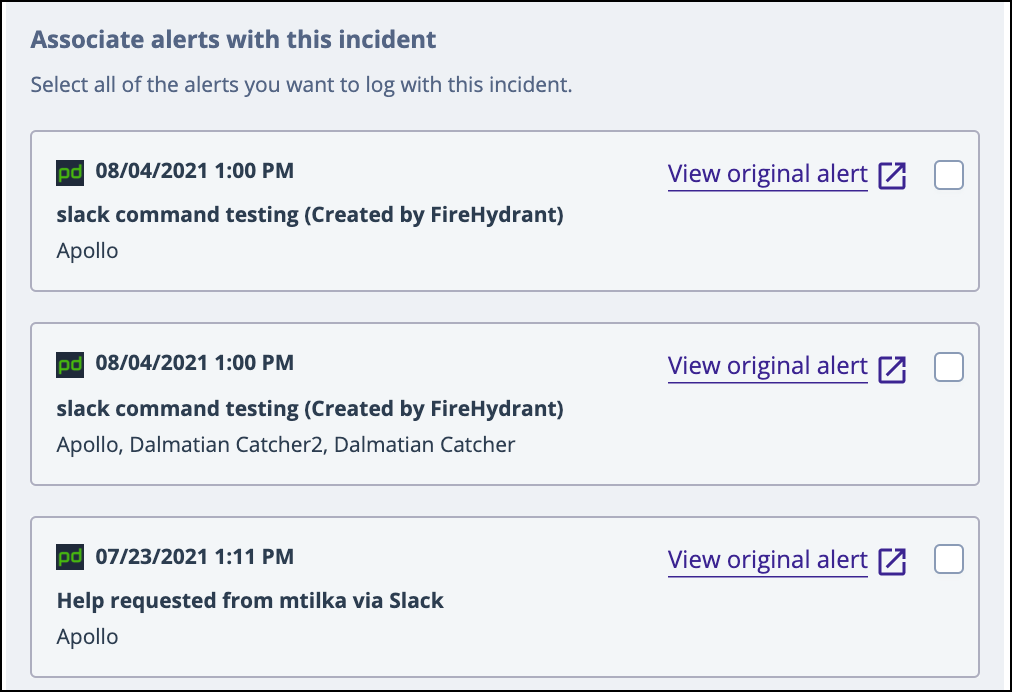
Task: Click the first slack command testing alert title
Action: 309,215
